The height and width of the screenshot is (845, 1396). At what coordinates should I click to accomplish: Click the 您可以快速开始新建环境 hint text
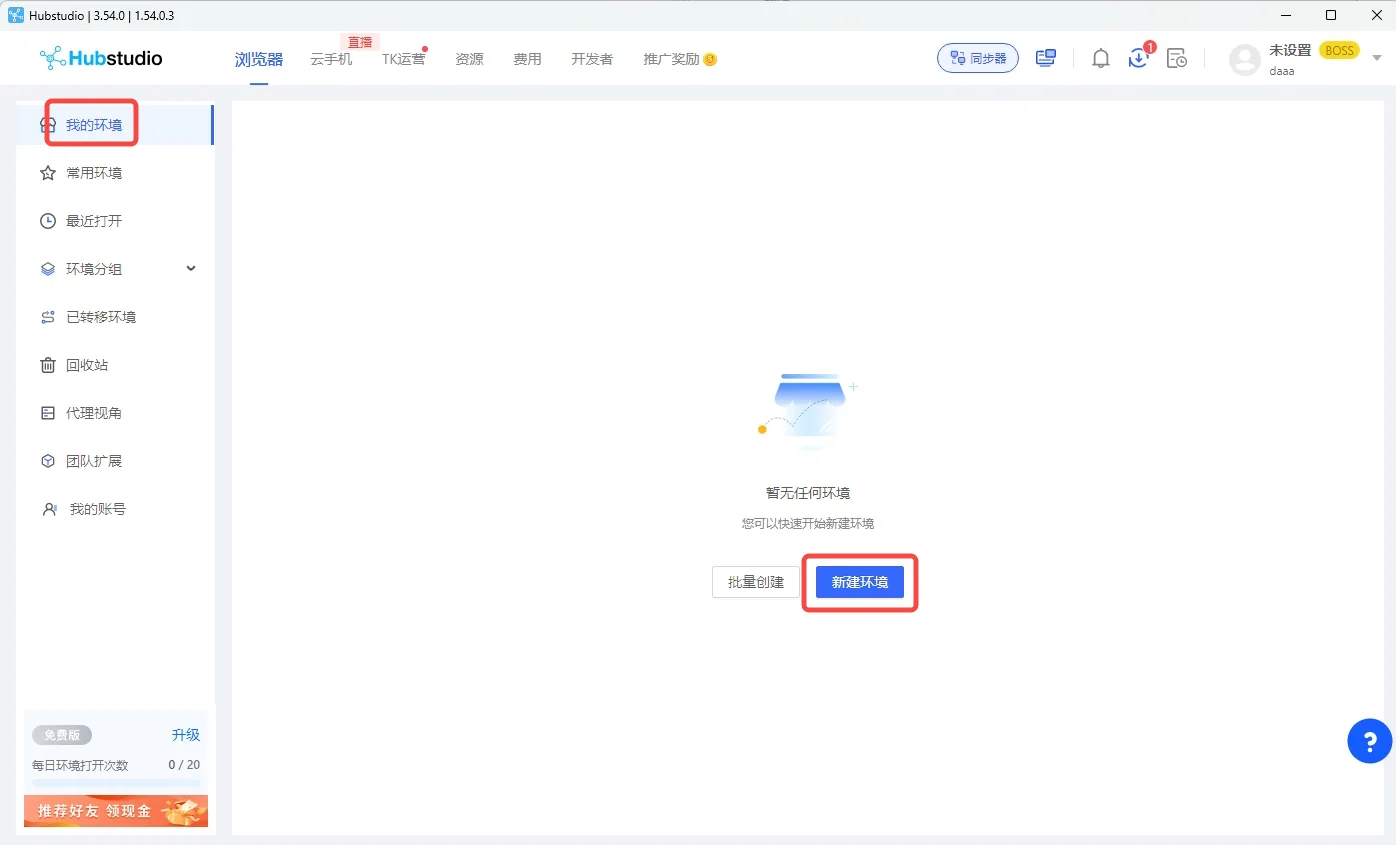808,523
